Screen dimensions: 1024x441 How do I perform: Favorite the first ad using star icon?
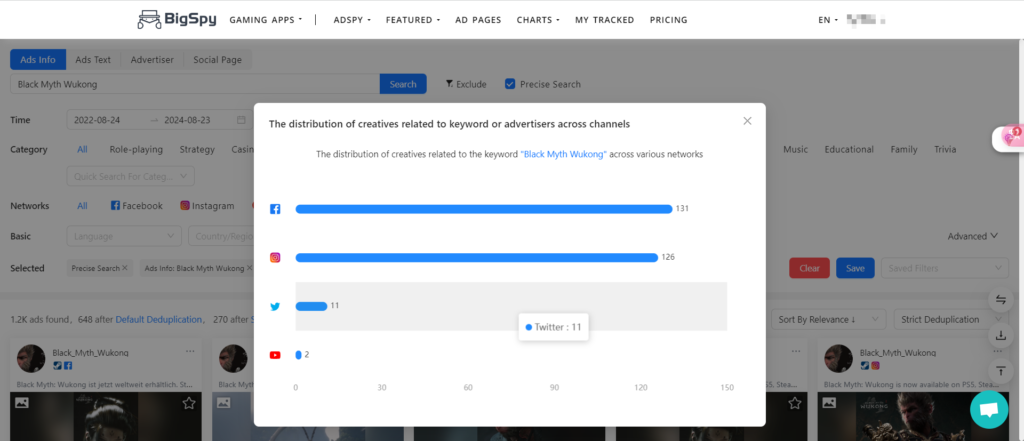(189, 402)
